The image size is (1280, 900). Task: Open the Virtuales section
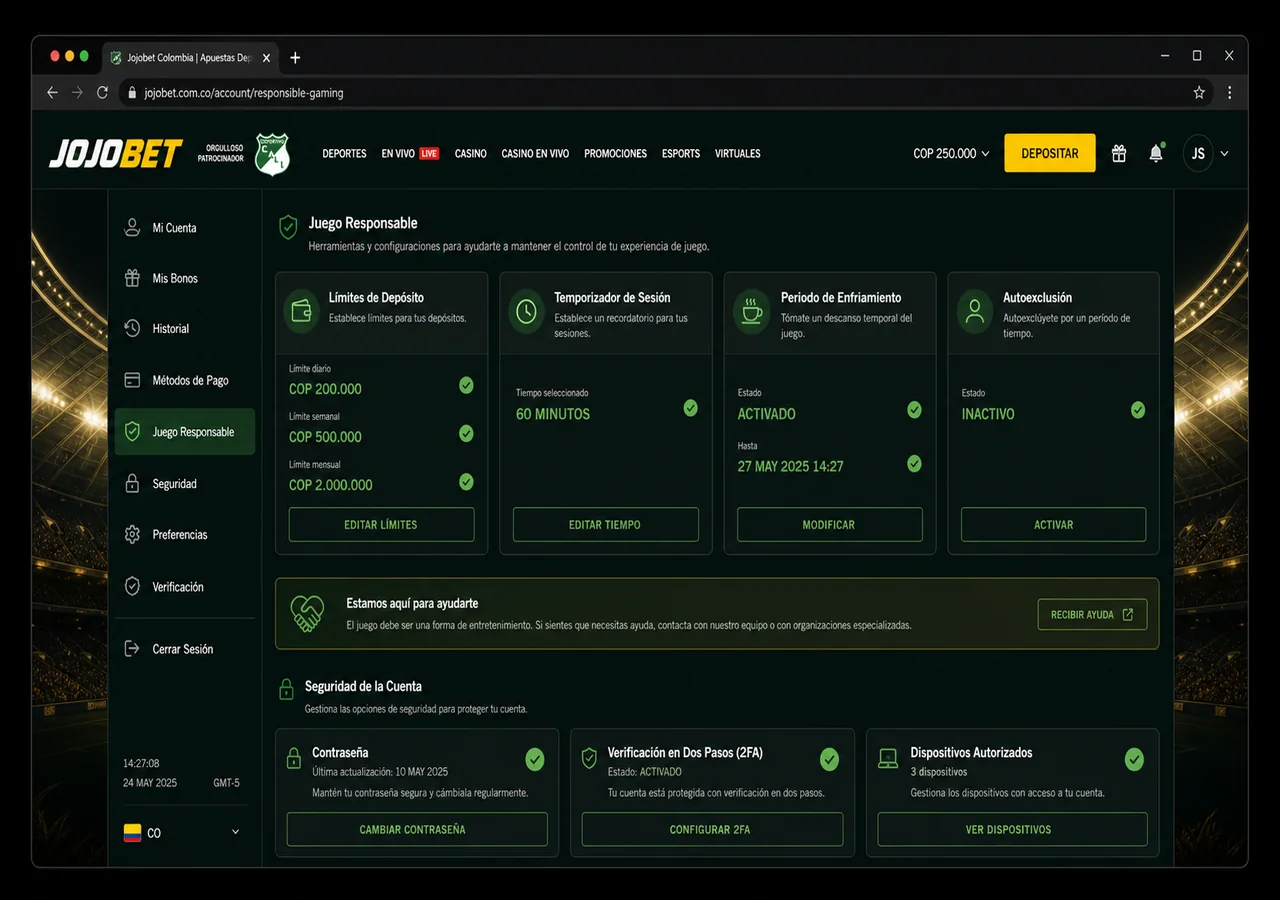pyautogui.click(x=738, y=154)
